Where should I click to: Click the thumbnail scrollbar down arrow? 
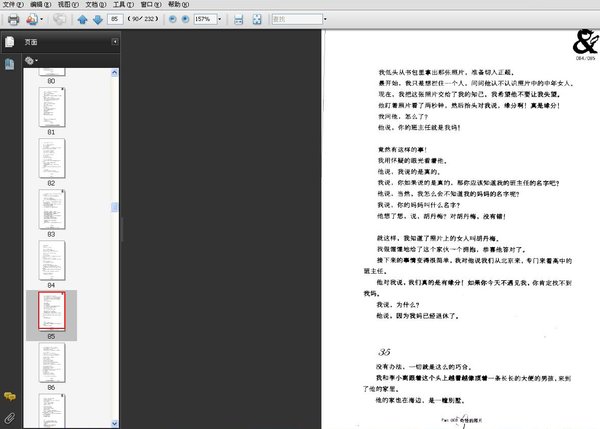tap(114, 423)
